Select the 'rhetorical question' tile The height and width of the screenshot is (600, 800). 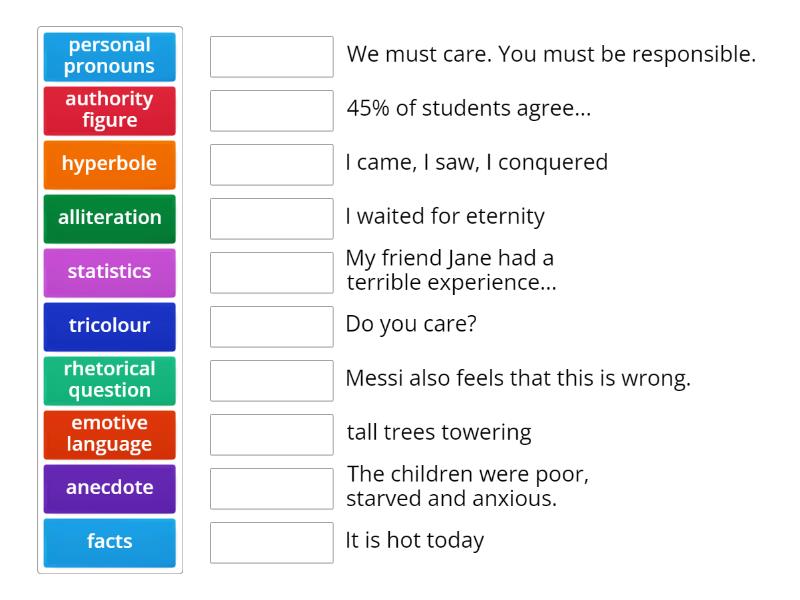109,380
